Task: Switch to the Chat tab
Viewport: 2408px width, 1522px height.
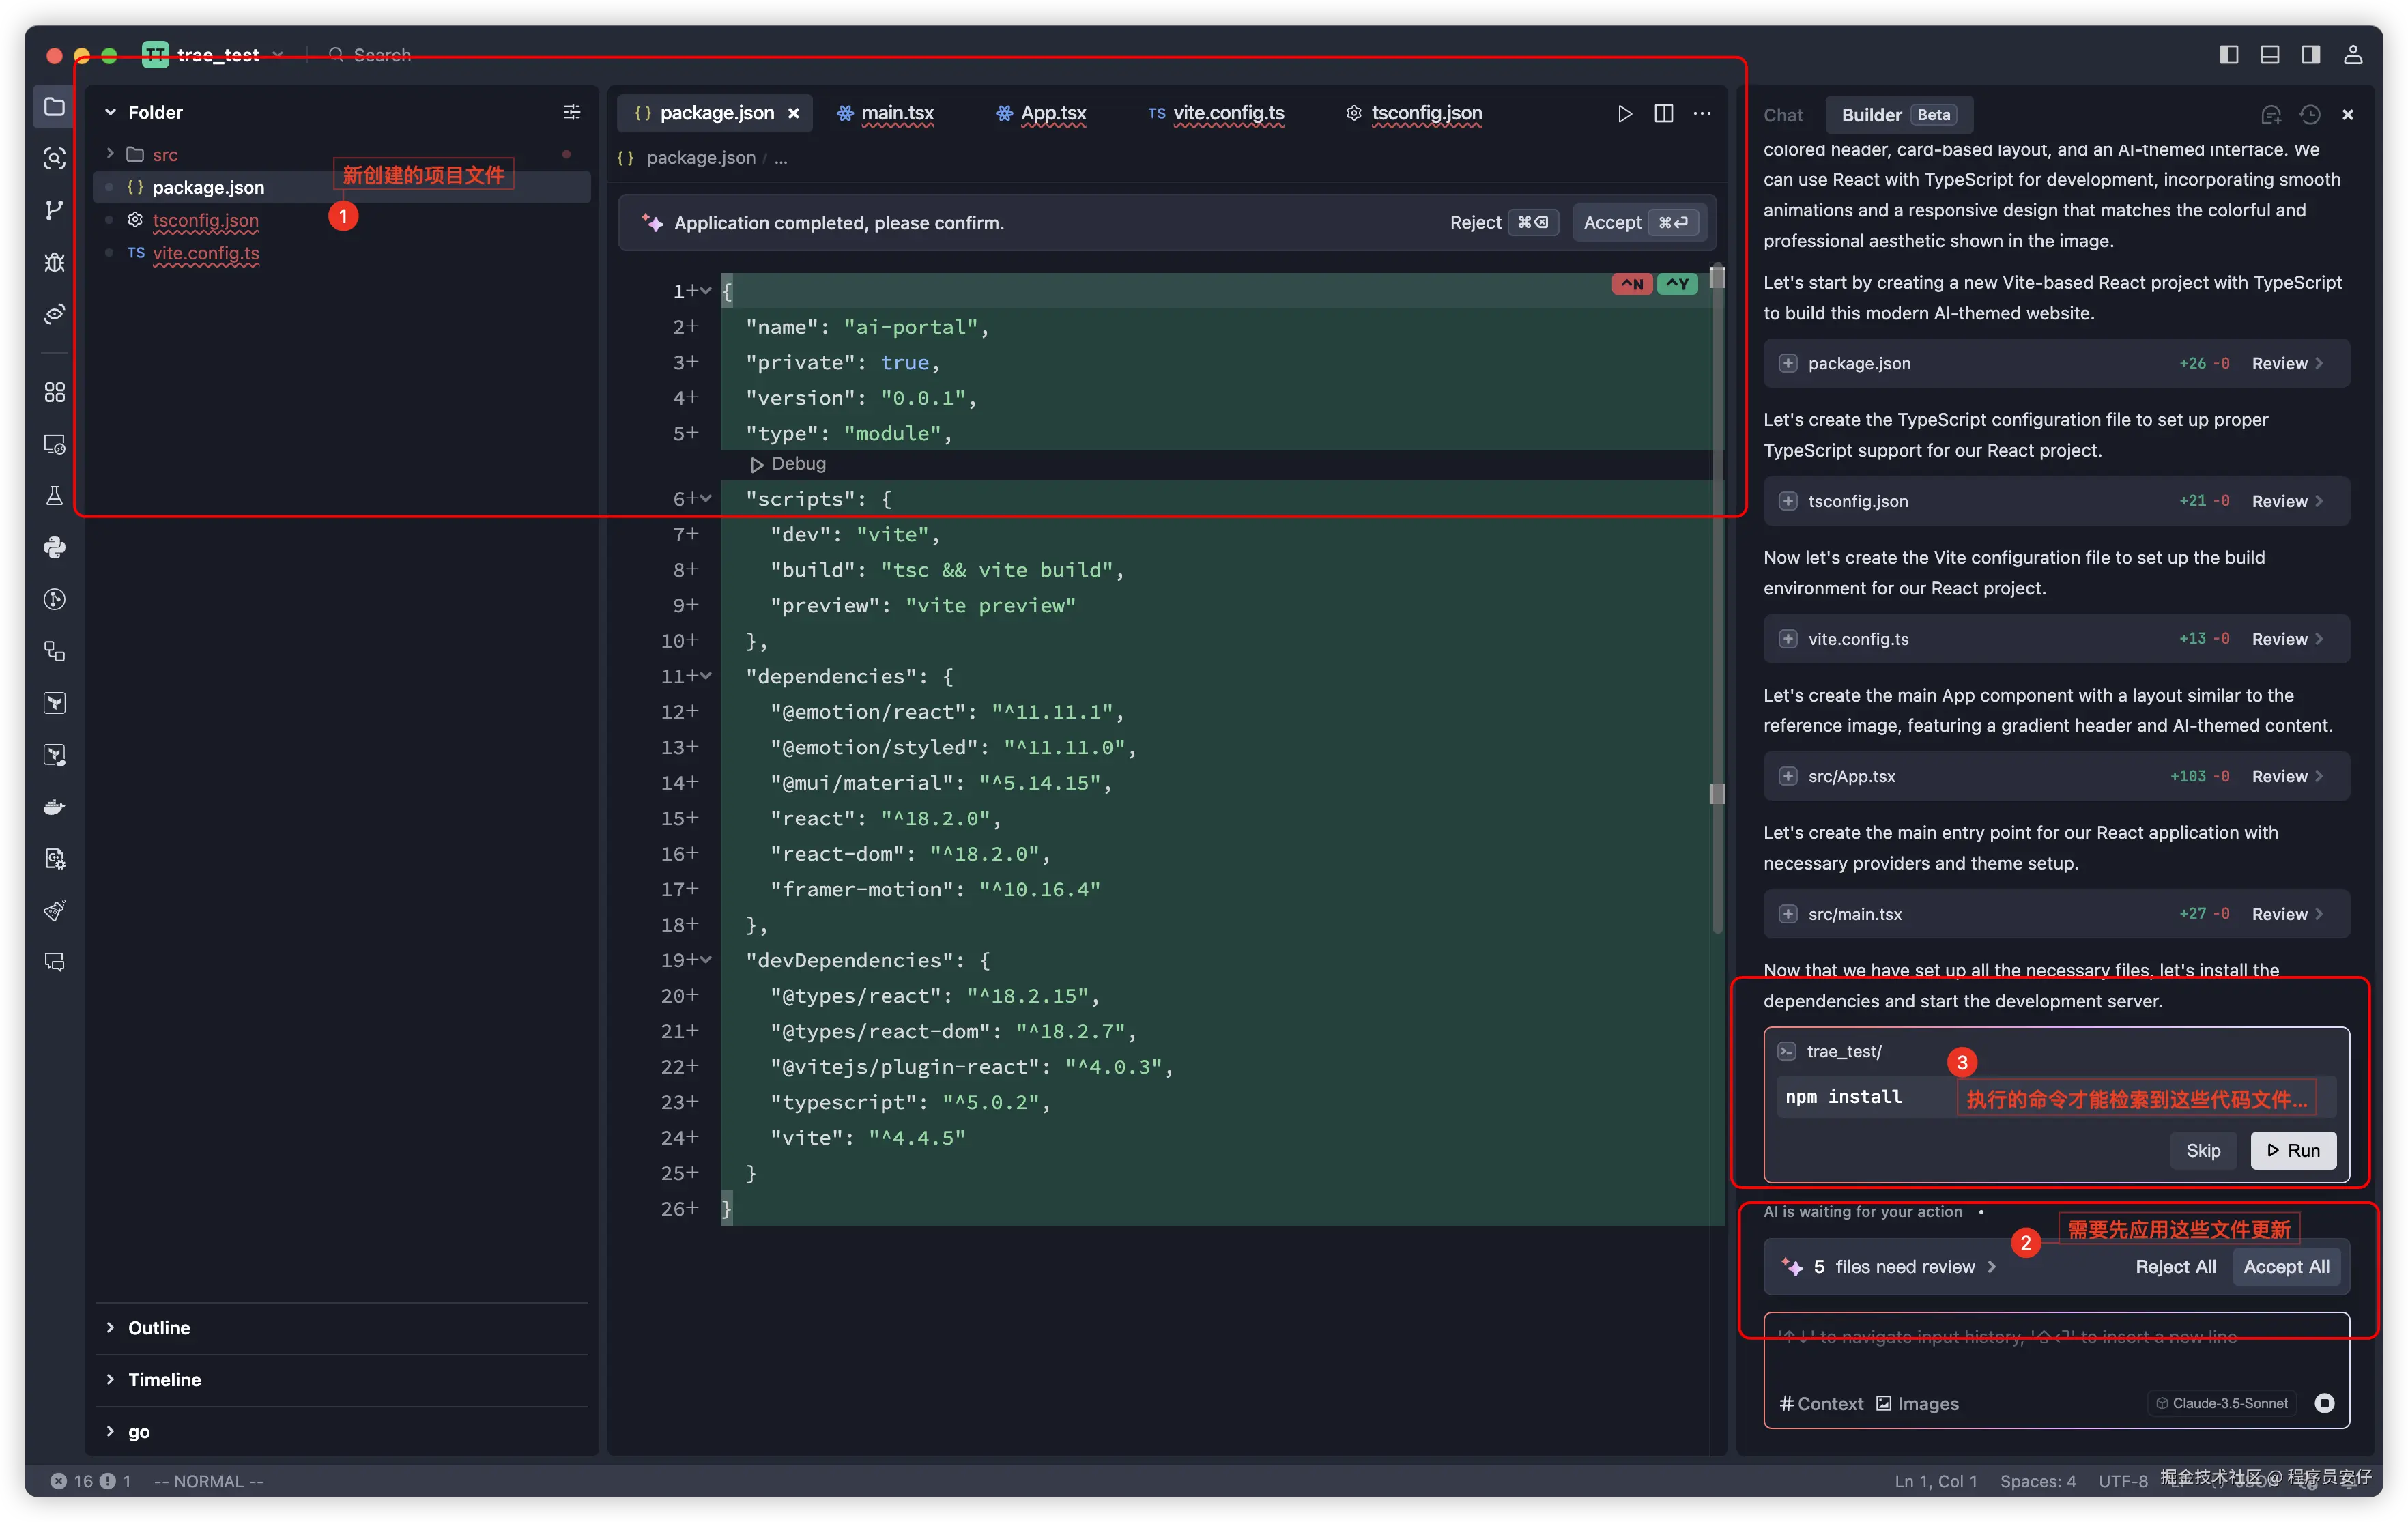Action: 1783,115
